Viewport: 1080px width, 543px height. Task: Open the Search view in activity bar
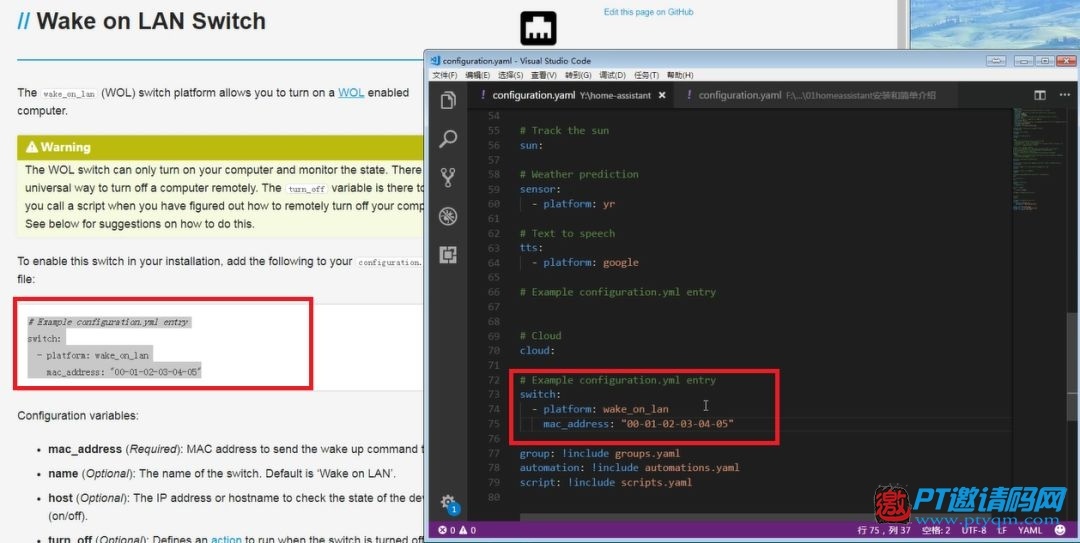448,139
